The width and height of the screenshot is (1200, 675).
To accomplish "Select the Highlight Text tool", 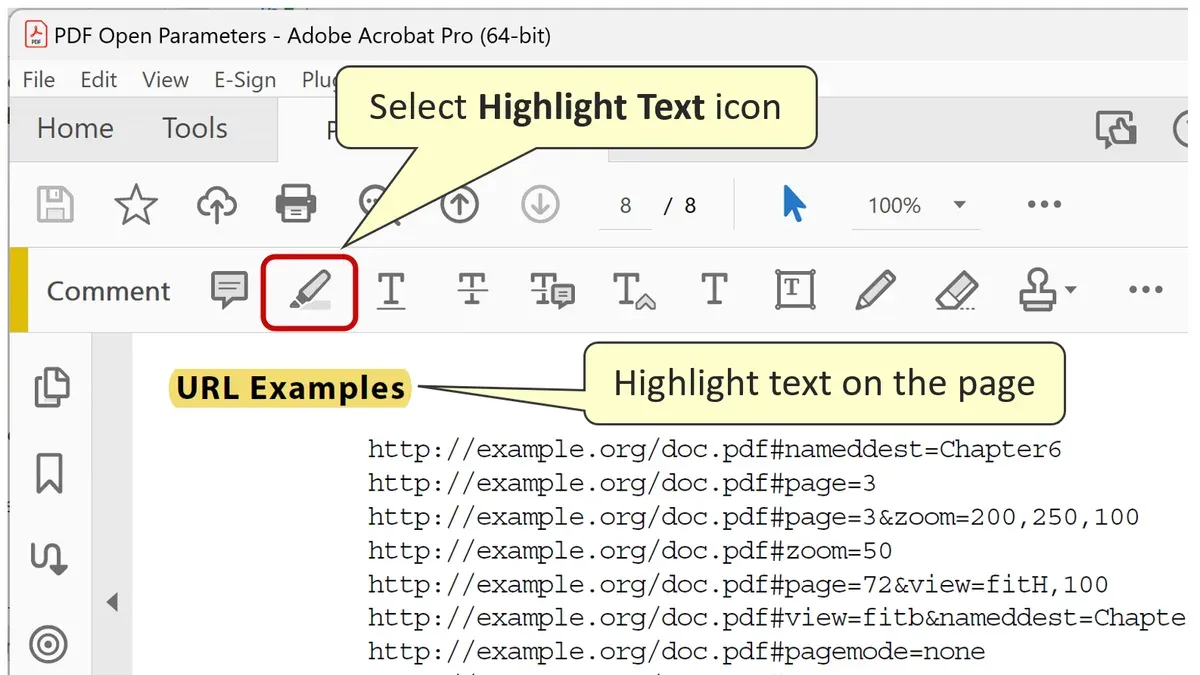I will coord(310,291).
